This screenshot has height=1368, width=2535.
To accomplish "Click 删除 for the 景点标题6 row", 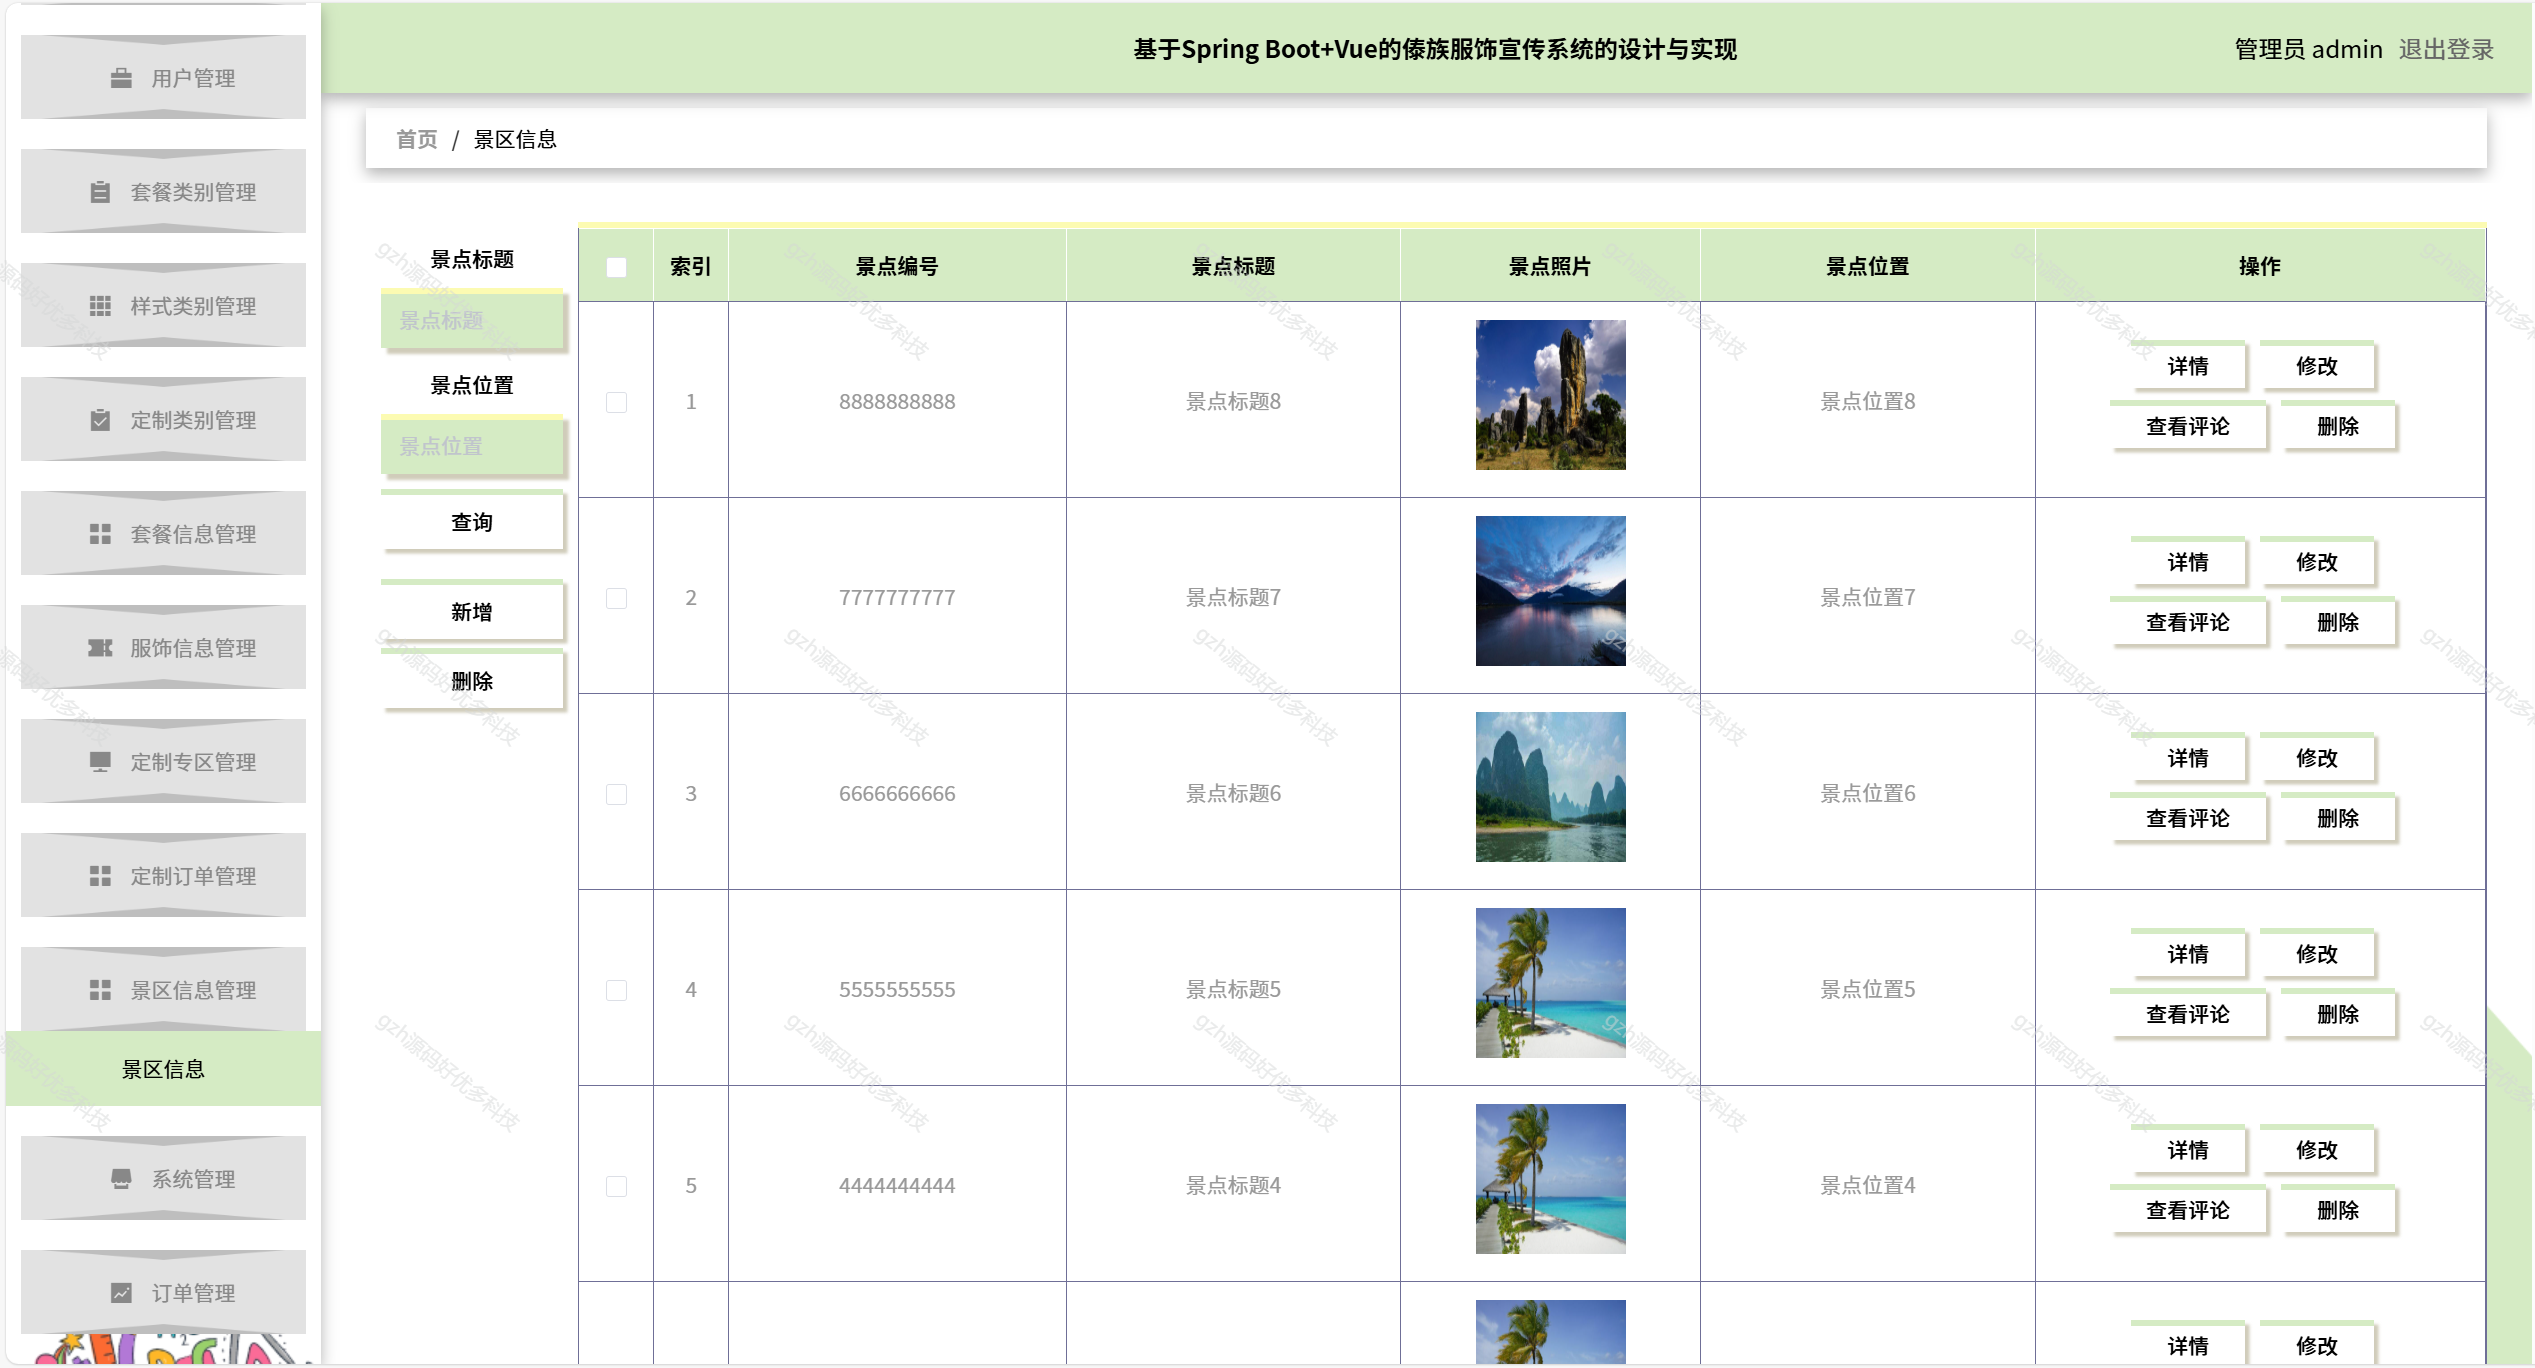I will [2338, 818].
